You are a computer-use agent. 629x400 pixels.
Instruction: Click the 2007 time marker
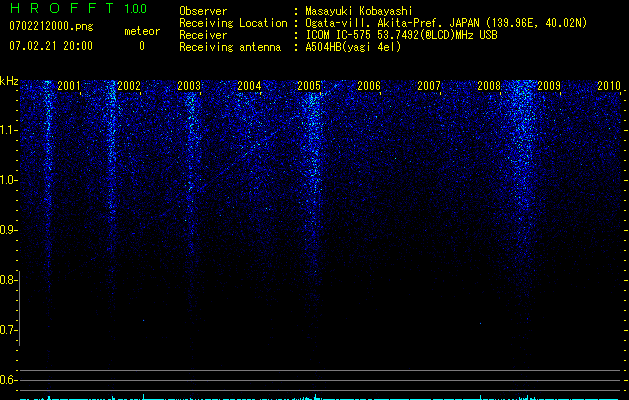click(x=428, y=85)
